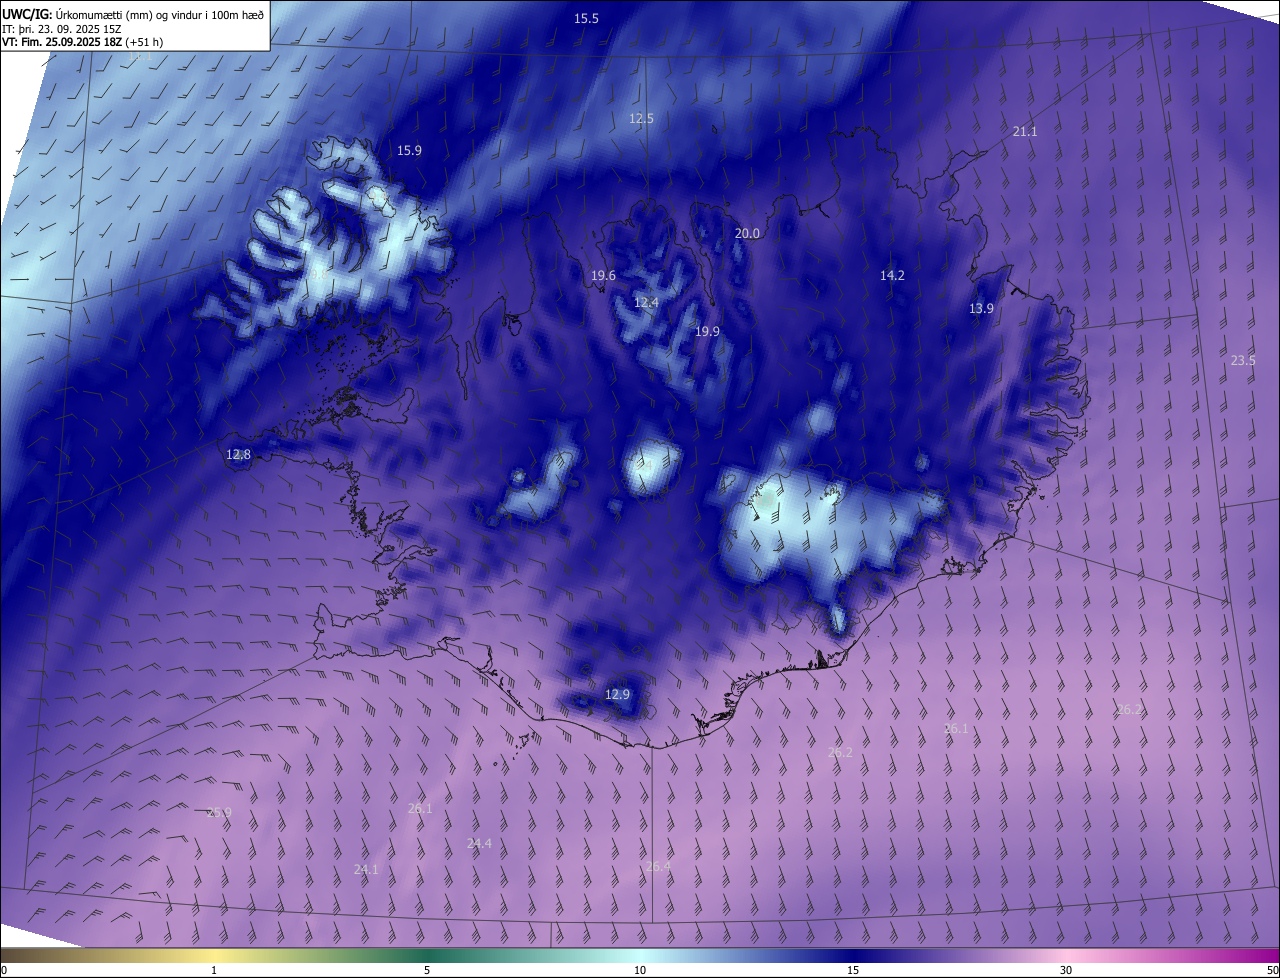
Task: Click the 12.8 value label
Action: pos(238,455)
